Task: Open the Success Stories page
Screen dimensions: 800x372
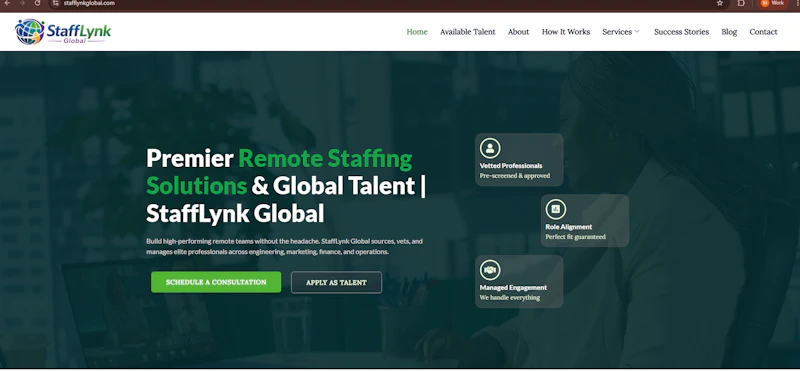Action: (682, 32)
